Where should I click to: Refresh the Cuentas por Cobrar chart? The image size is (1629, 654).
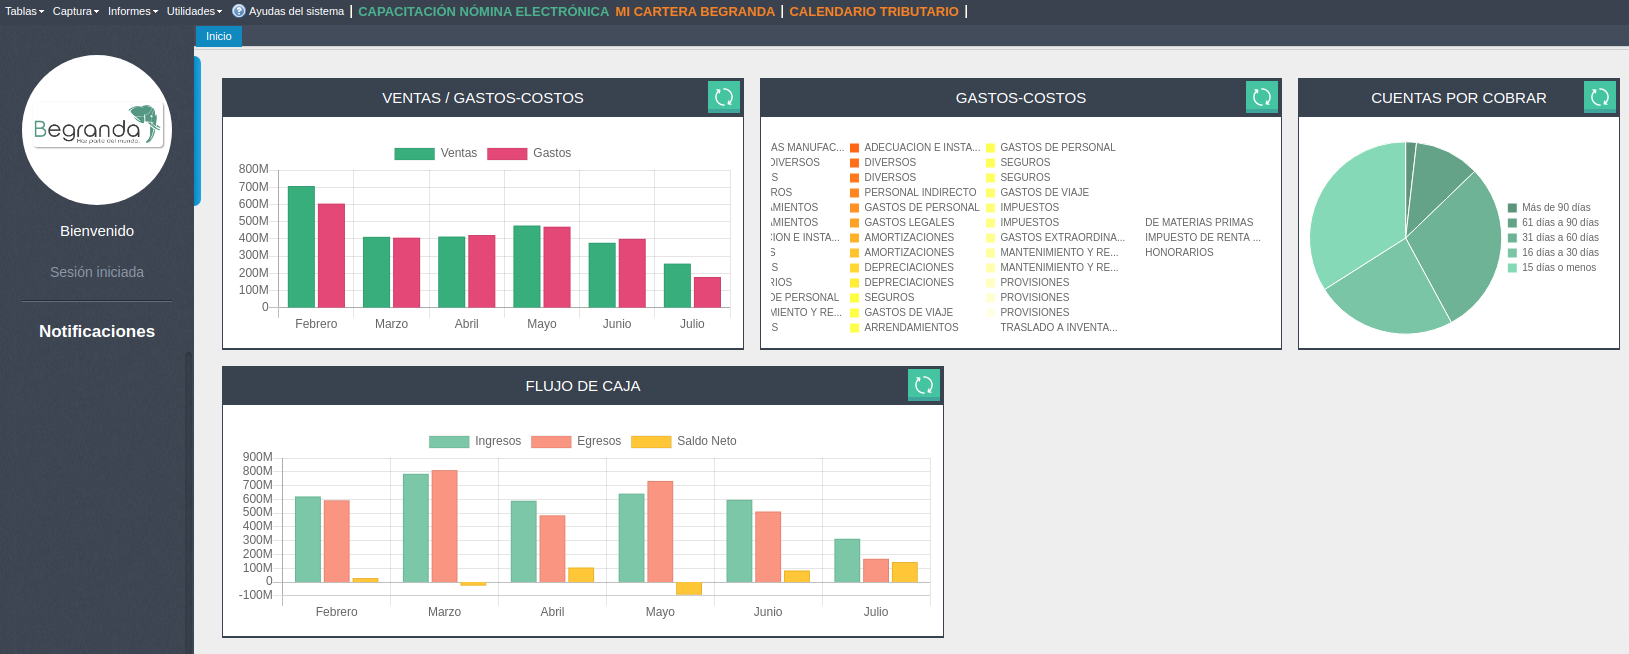click(1600, 97)
